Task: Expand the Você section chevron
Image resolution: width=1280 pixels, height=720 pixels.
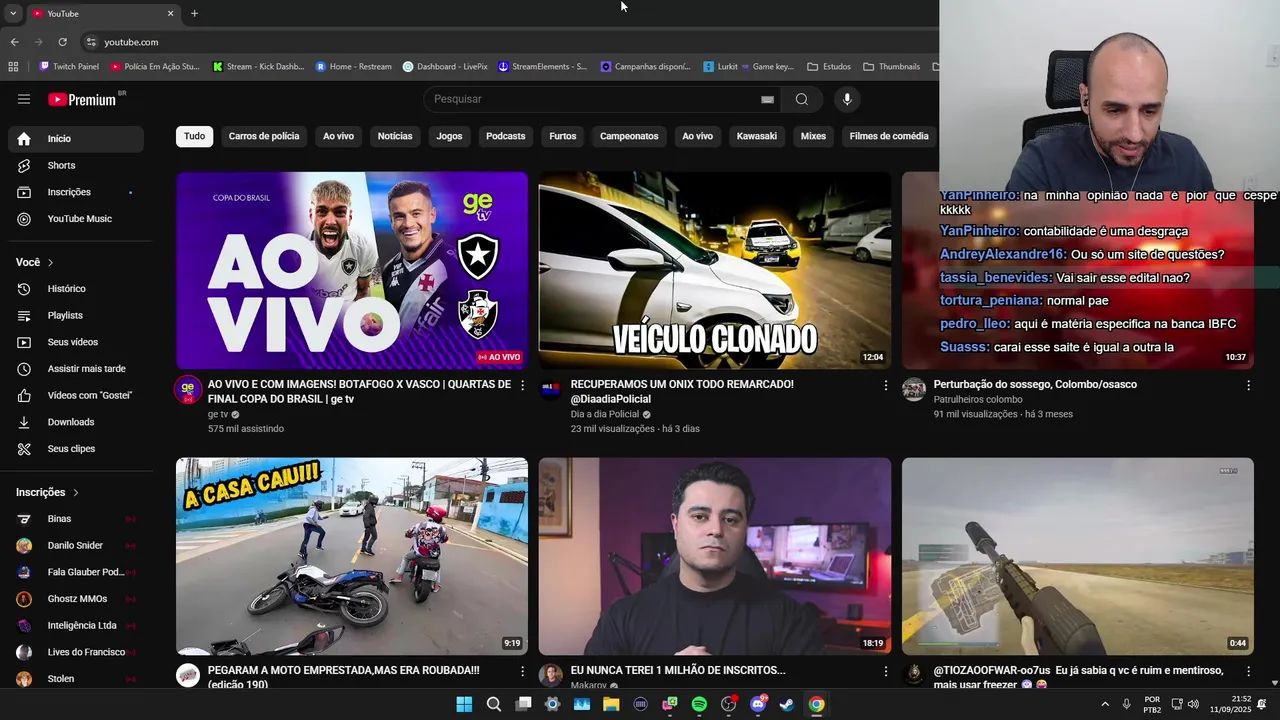Action: (50, 262)
